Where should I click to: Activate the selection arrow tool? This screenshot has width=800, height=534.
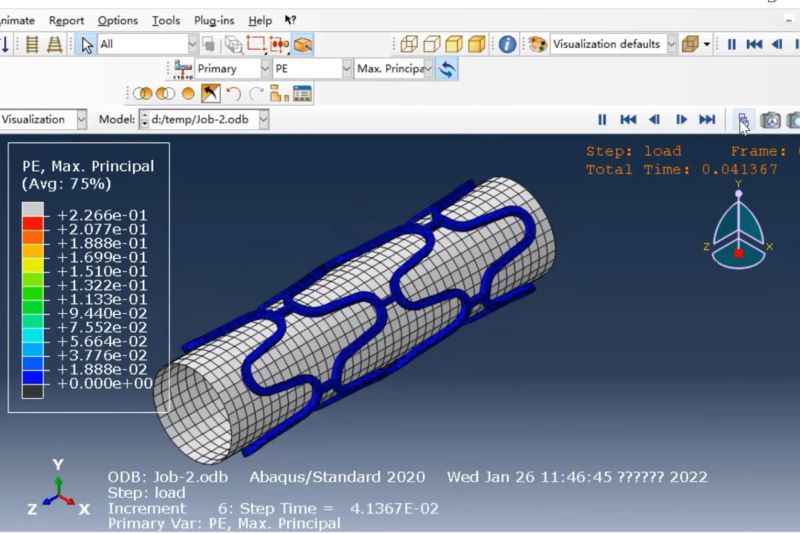[87, 45]
